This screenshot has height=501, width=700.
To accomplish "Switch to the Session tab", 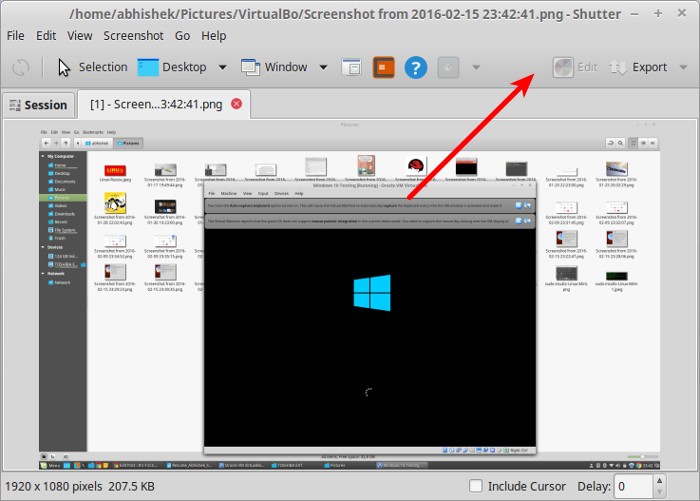I will point(38,105).
